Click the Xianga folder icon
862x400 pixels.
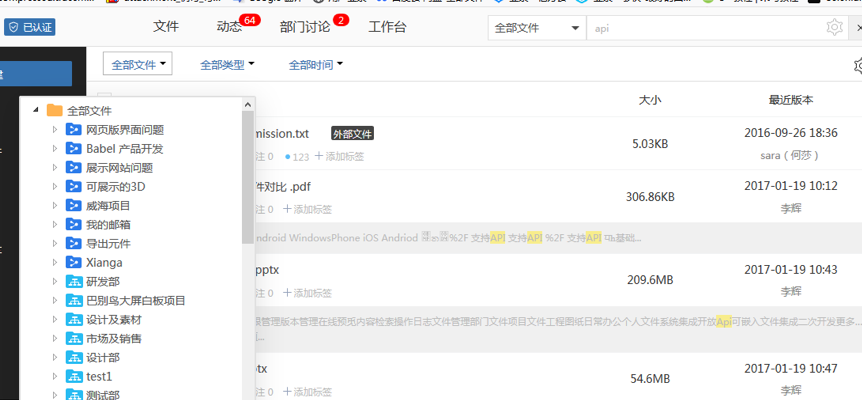coord(74,262)
